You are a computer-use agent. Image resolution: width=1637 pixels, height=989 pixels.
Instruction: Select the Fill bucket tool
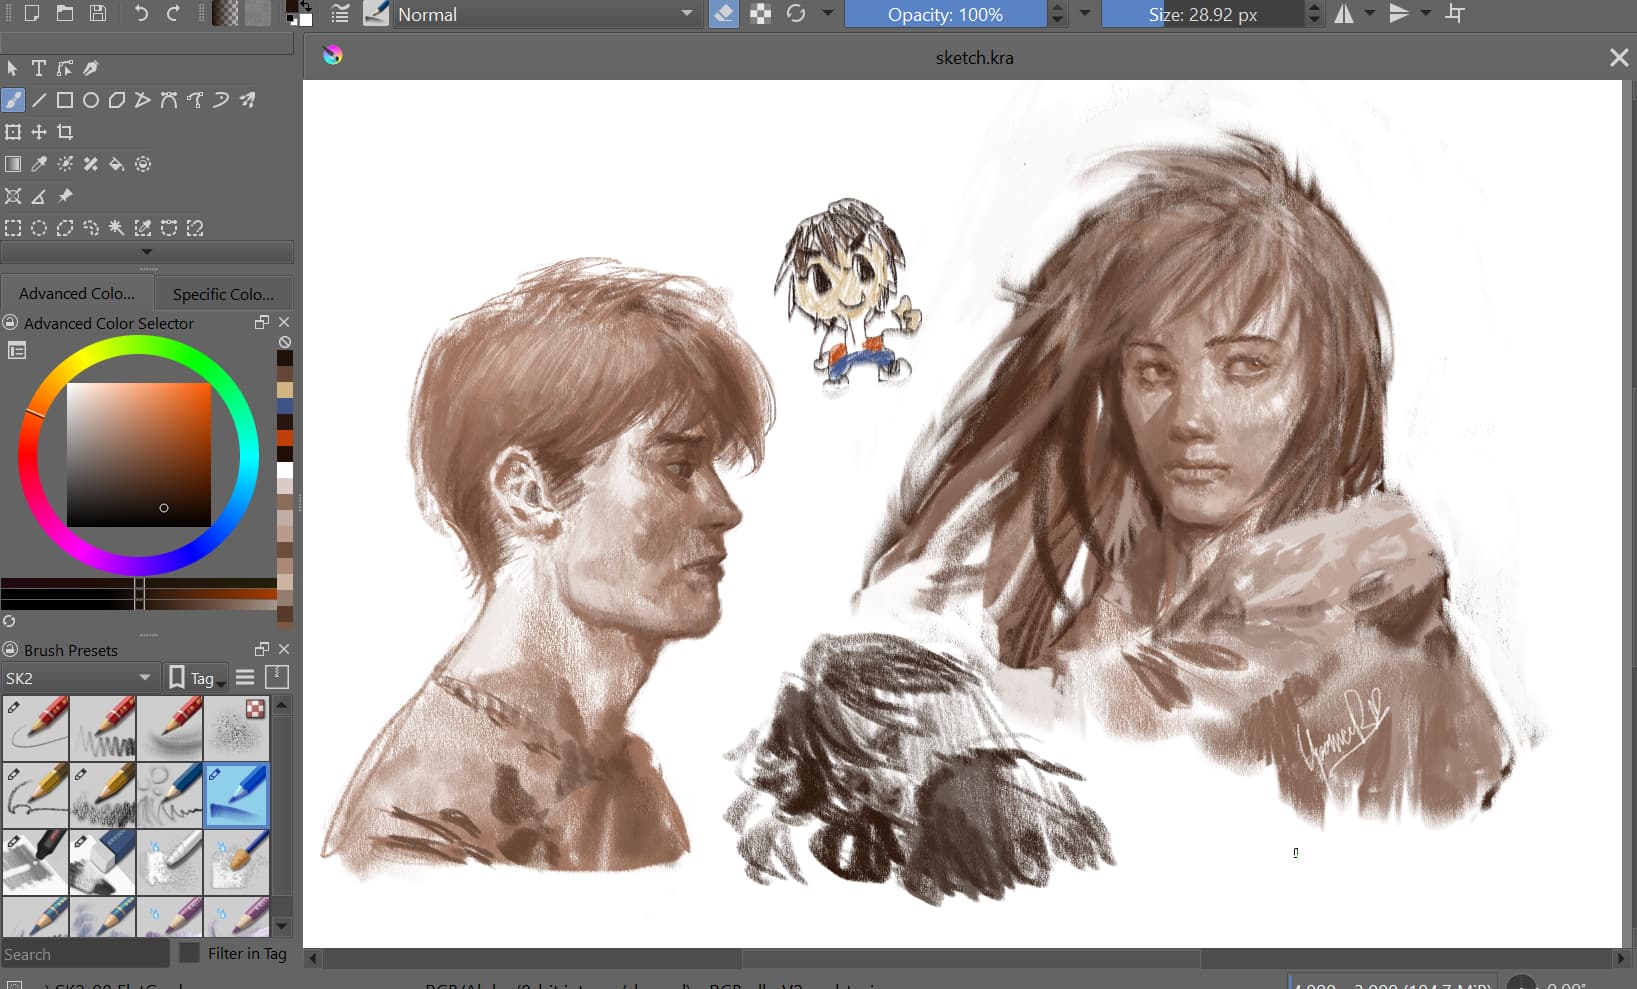(117, 164)
